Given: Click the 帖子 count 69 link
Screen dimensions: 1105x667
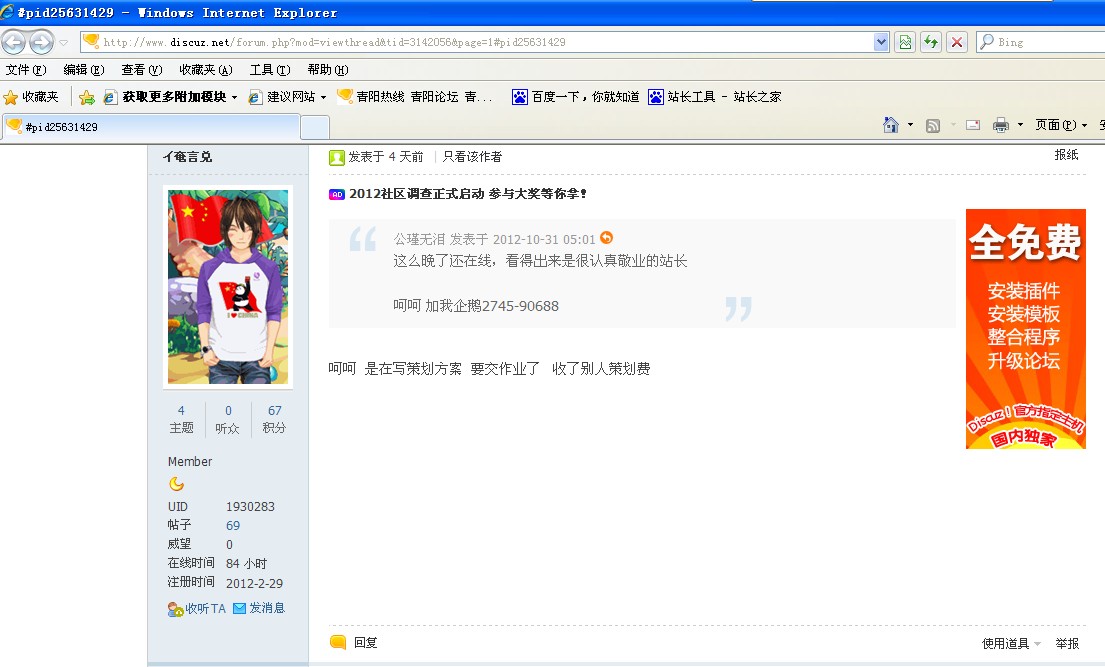Looking at the screenshot, I should (x=233, y=525).
